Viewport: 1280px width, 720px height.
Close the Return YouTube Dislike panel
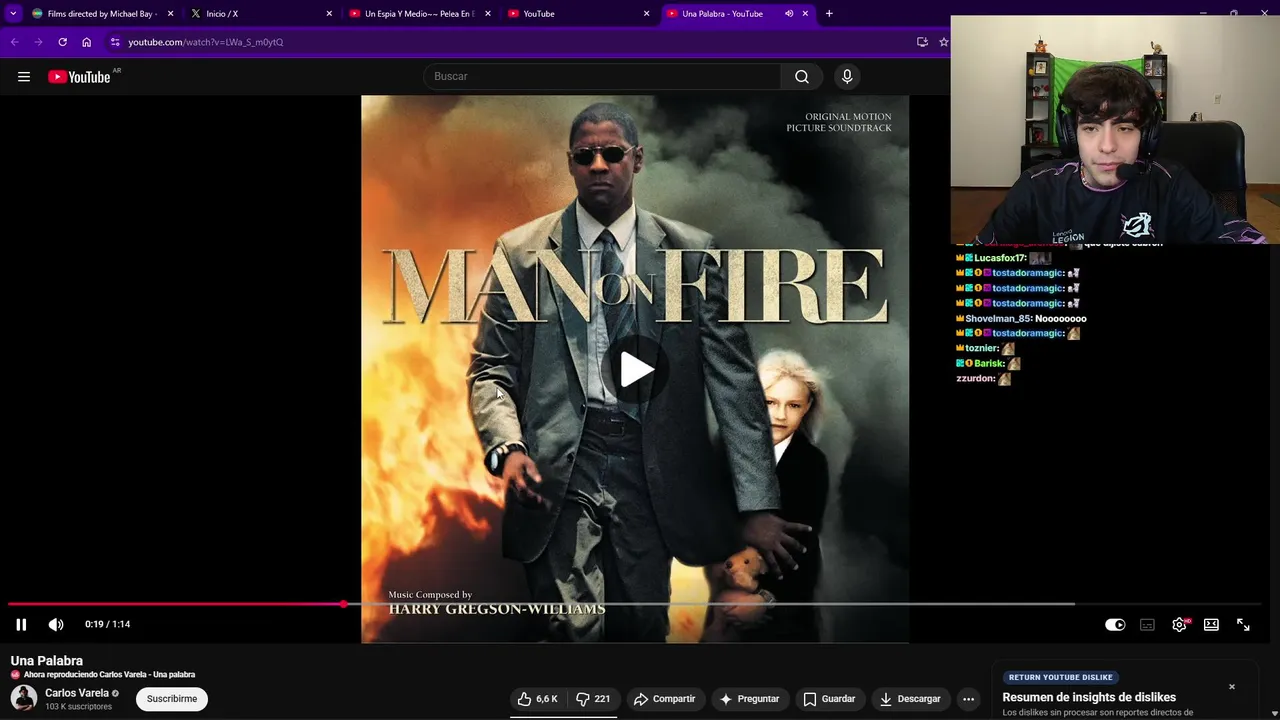(x=1232, y=687)
